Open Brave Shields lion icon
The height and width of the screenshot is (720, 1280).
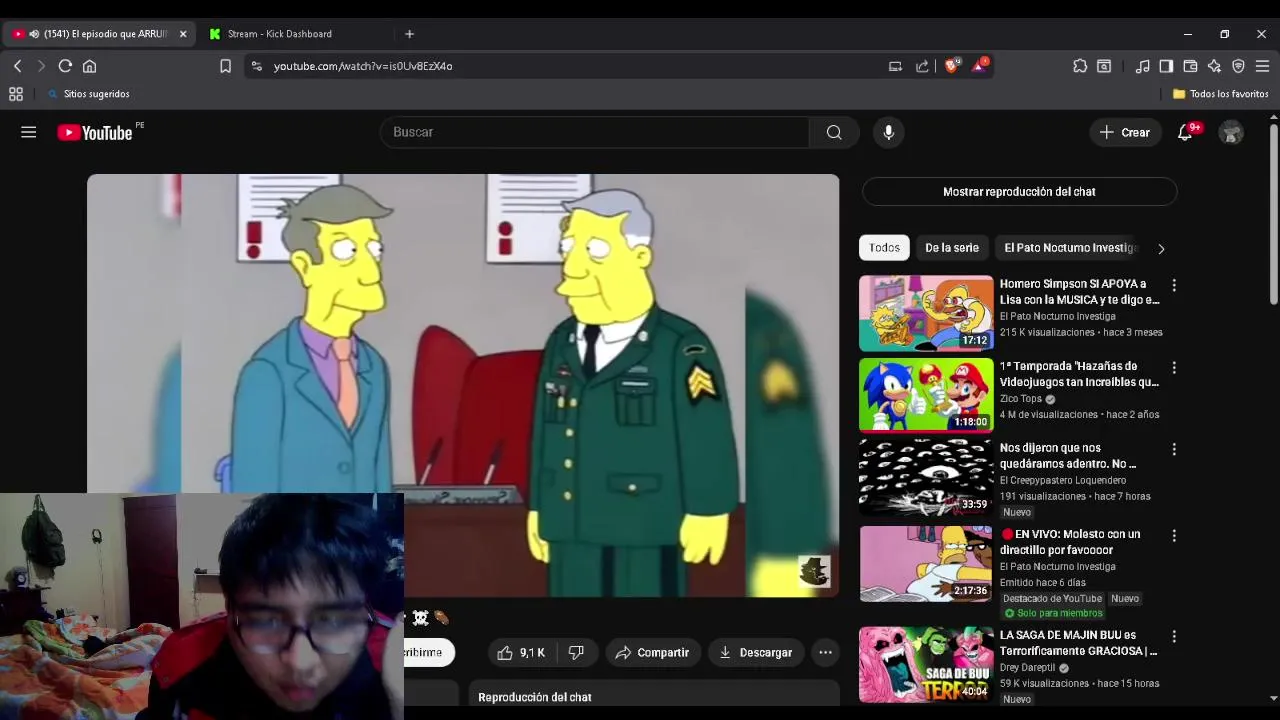(952, 66)
